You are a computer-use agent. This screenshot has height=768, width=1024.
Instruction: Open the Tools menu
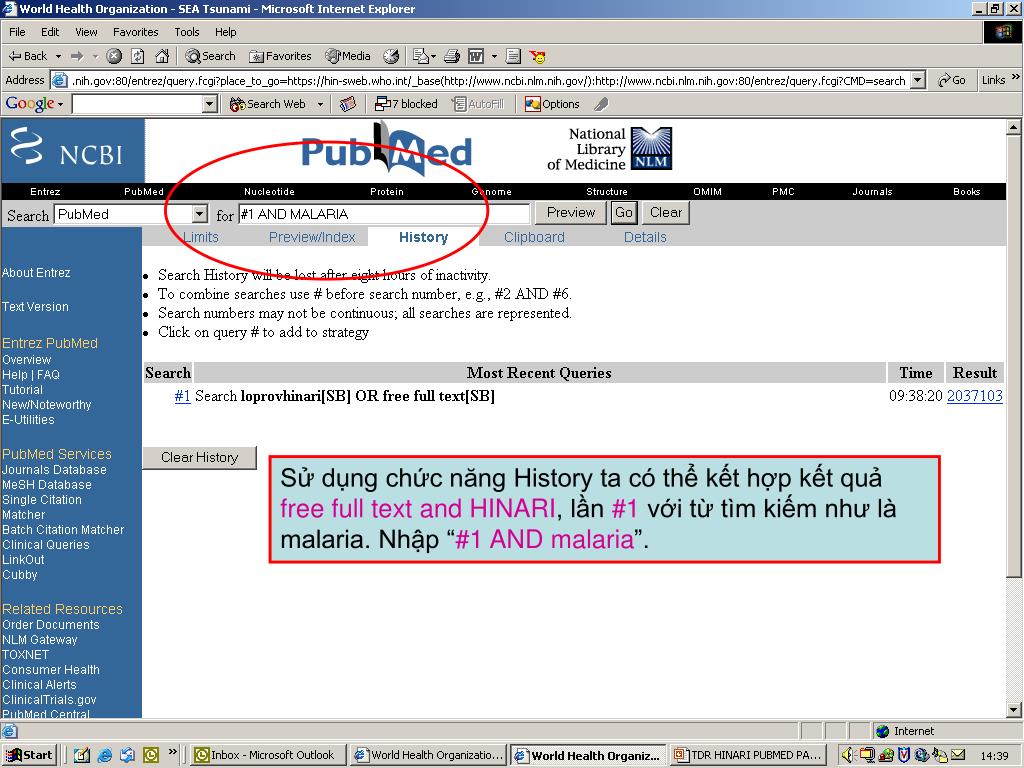click(x=187, y=32)
